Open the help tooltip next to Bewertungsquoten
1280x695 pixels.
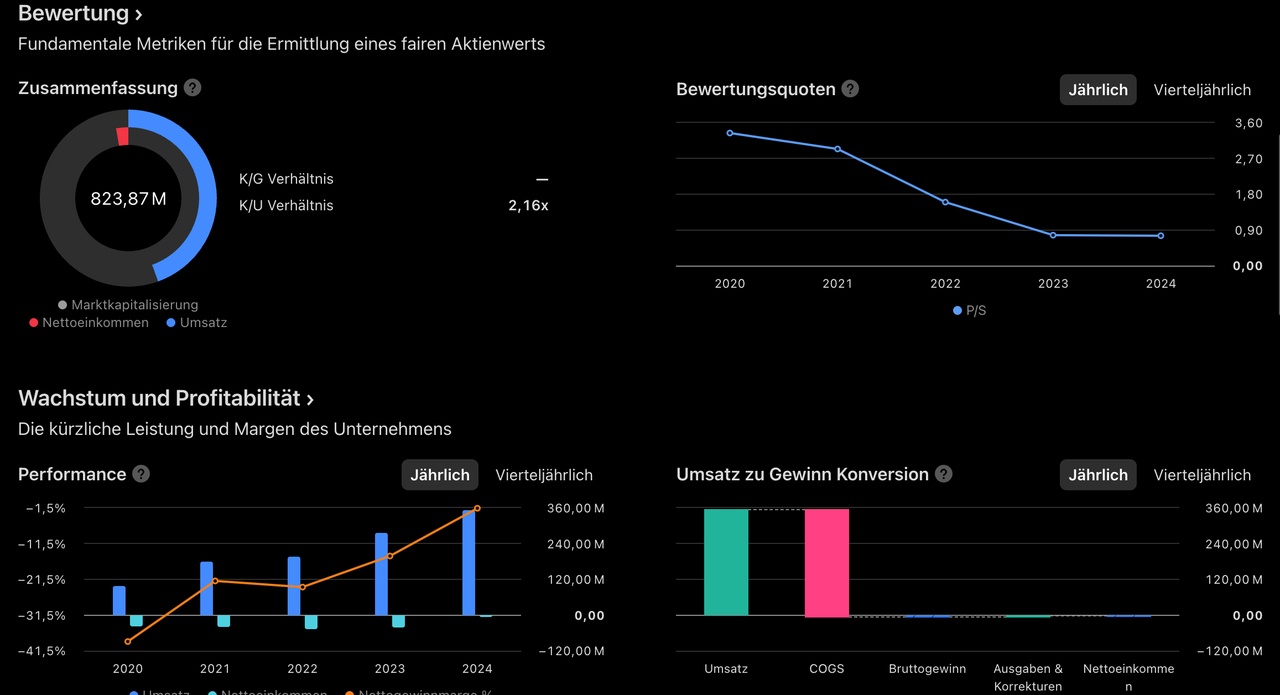(x=850, y=89)
